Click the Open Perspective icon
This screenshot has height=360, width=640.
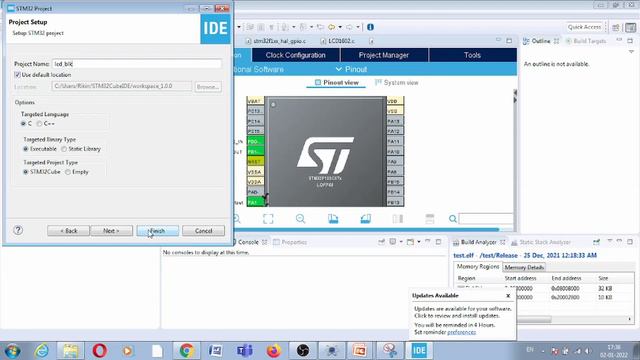616,27
